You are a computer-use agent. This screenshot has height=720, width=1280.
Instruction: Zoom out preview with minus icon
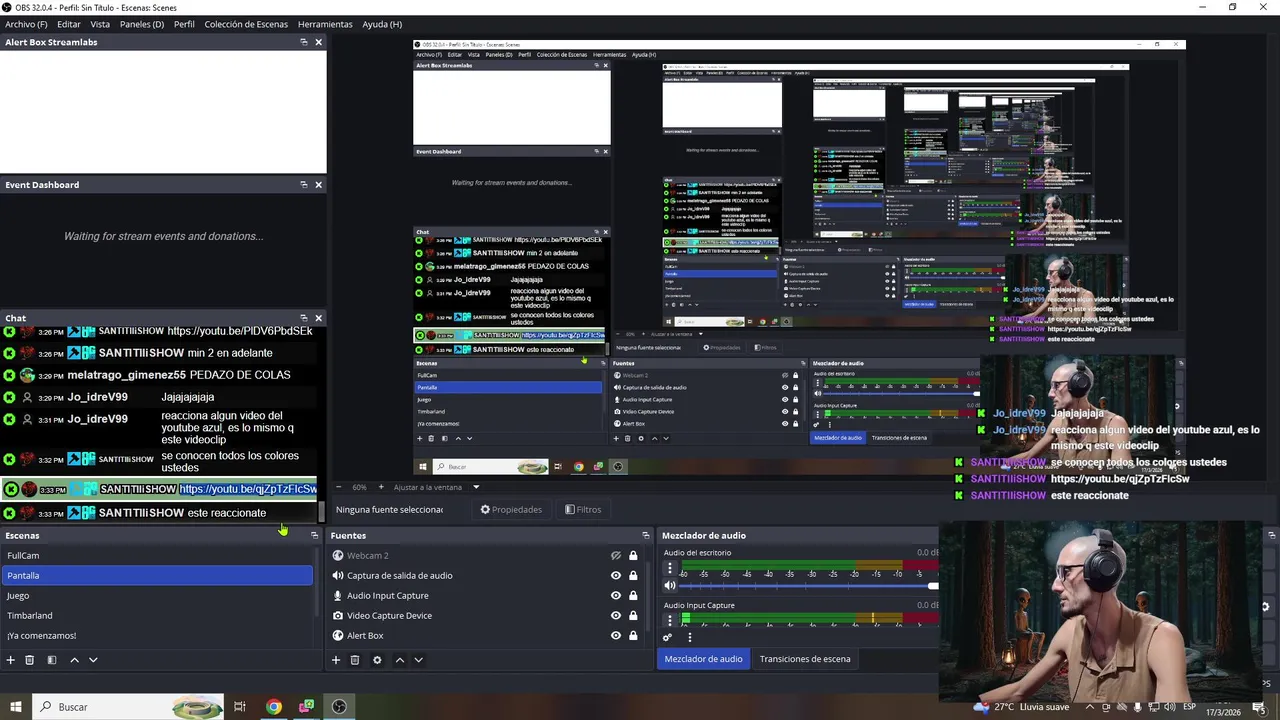coord(339,487)
